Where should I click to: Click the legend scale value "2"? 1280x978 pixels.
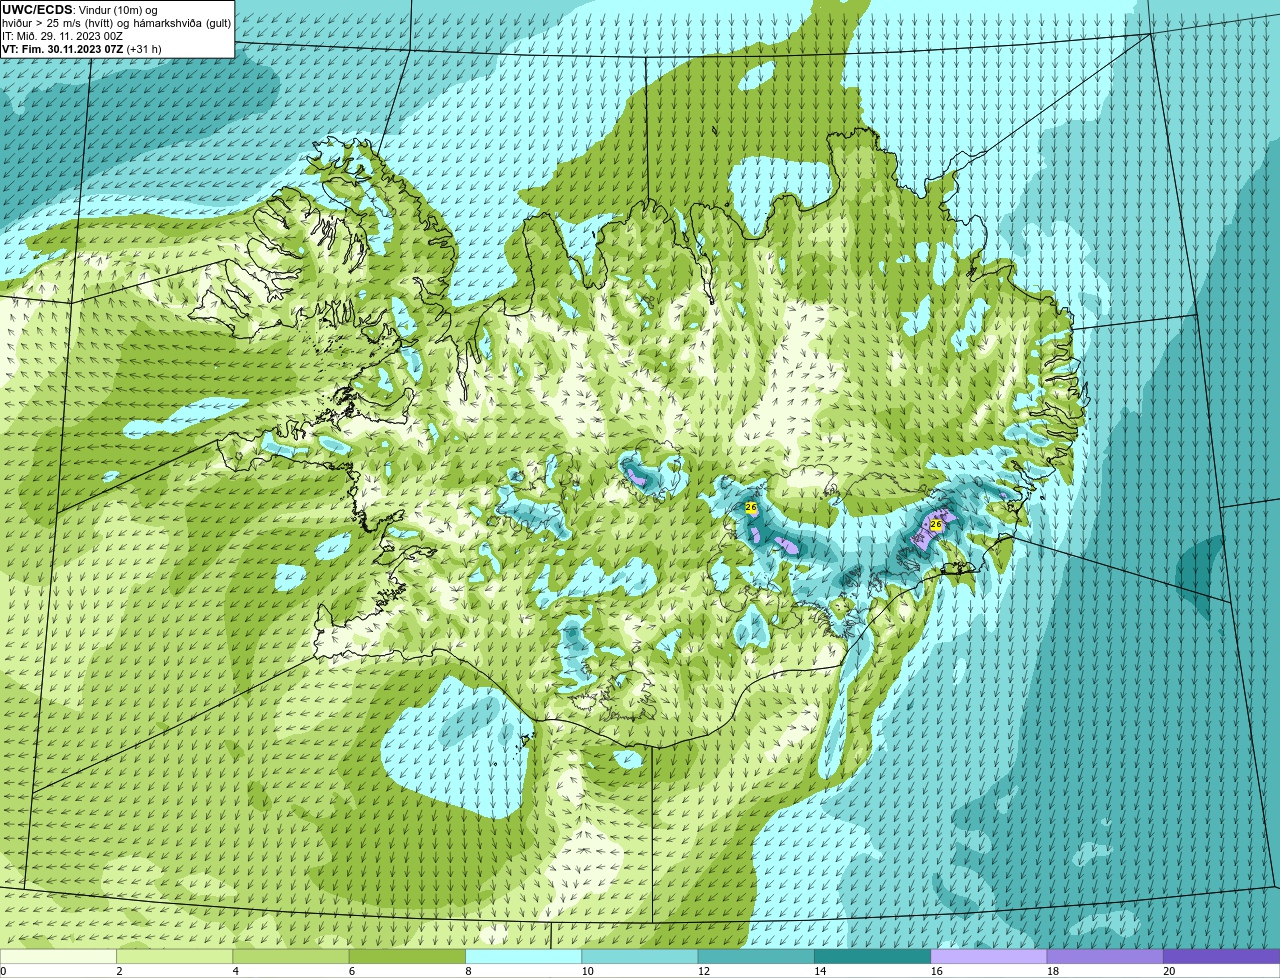tap(119, 971)
